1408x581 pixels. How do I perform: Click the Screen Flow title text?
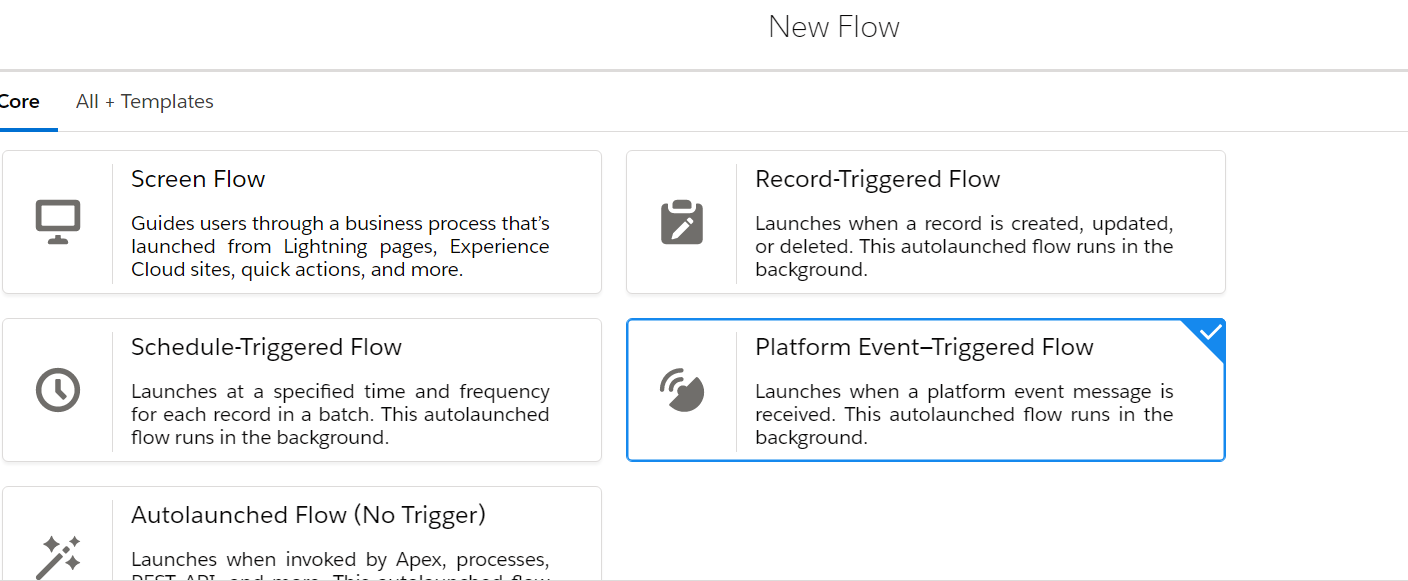pos(198,179)
